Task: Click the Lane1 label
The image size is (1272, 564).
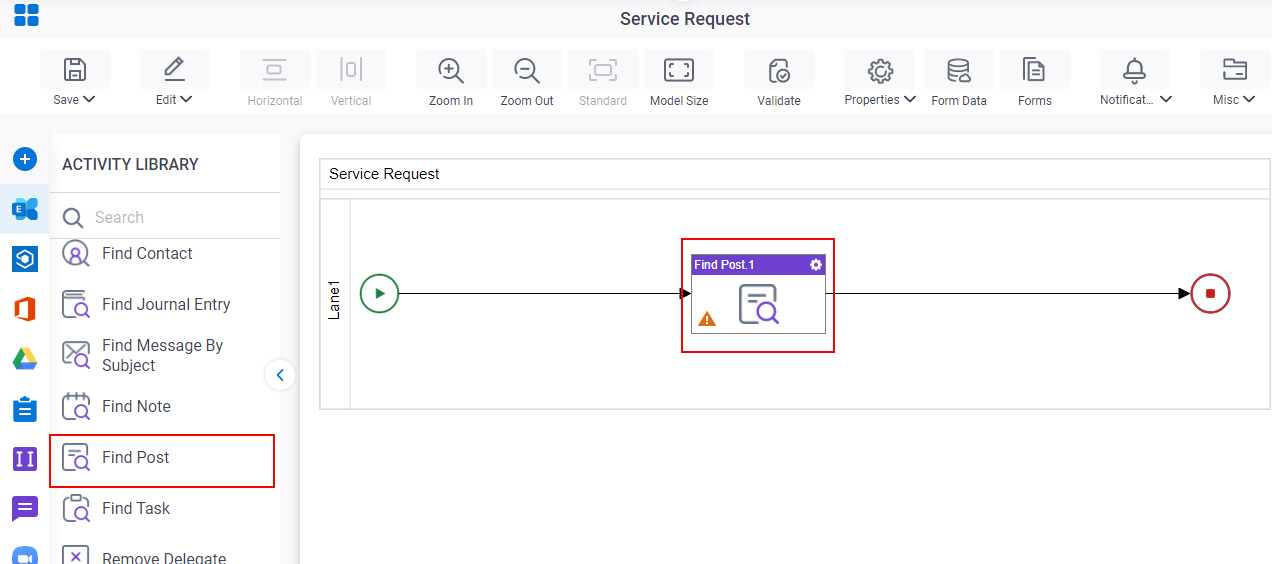Action: tap(335, 300)
